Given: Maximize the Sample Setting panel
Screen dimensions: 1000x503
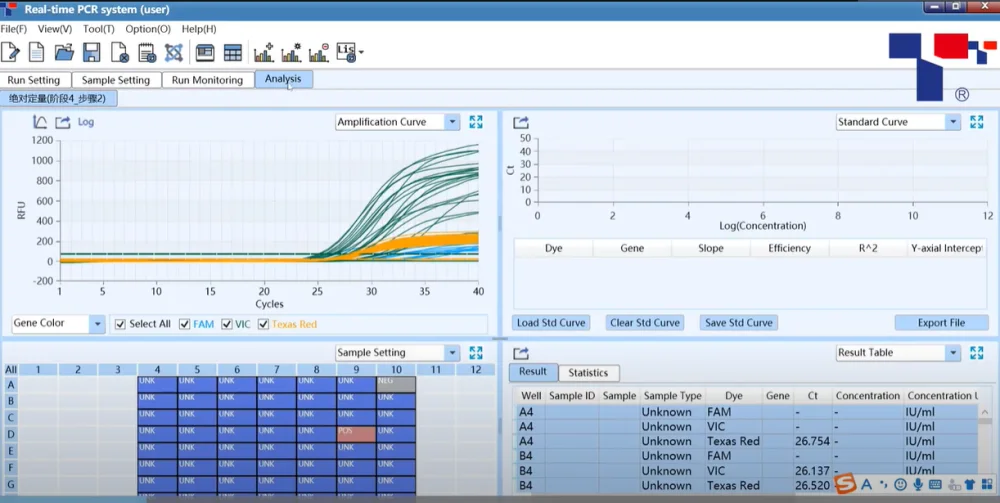Looking at the screenshot, I should pyautogui.click(x=476, y=353).
